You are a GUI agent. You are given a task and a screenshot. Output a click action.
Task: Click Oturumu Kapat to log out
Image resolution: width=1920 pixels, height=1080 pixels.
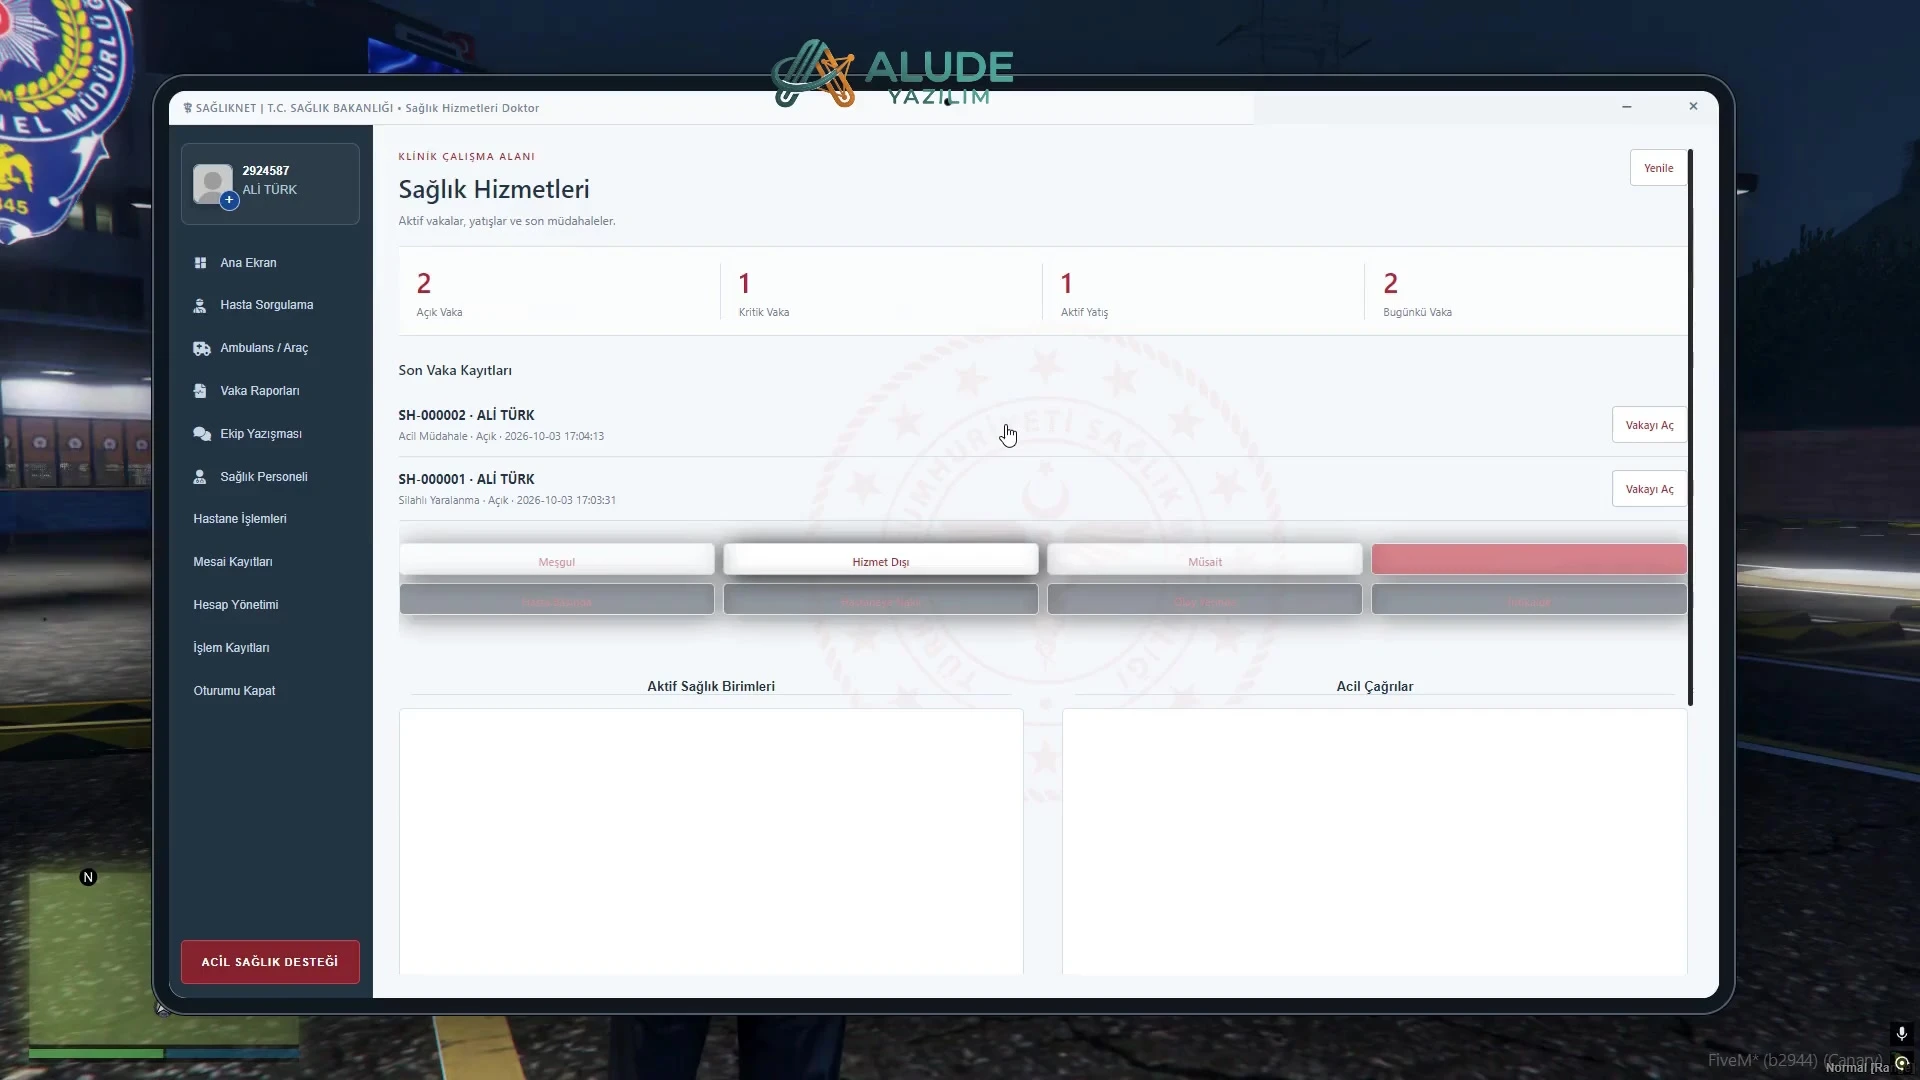coord(234,691)
